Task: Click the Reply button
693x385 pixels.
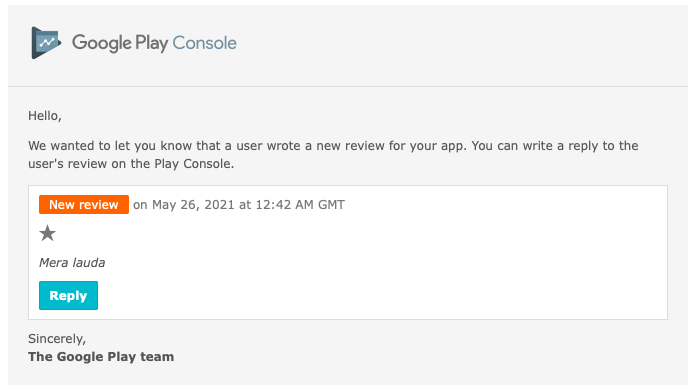Action: 69,295
